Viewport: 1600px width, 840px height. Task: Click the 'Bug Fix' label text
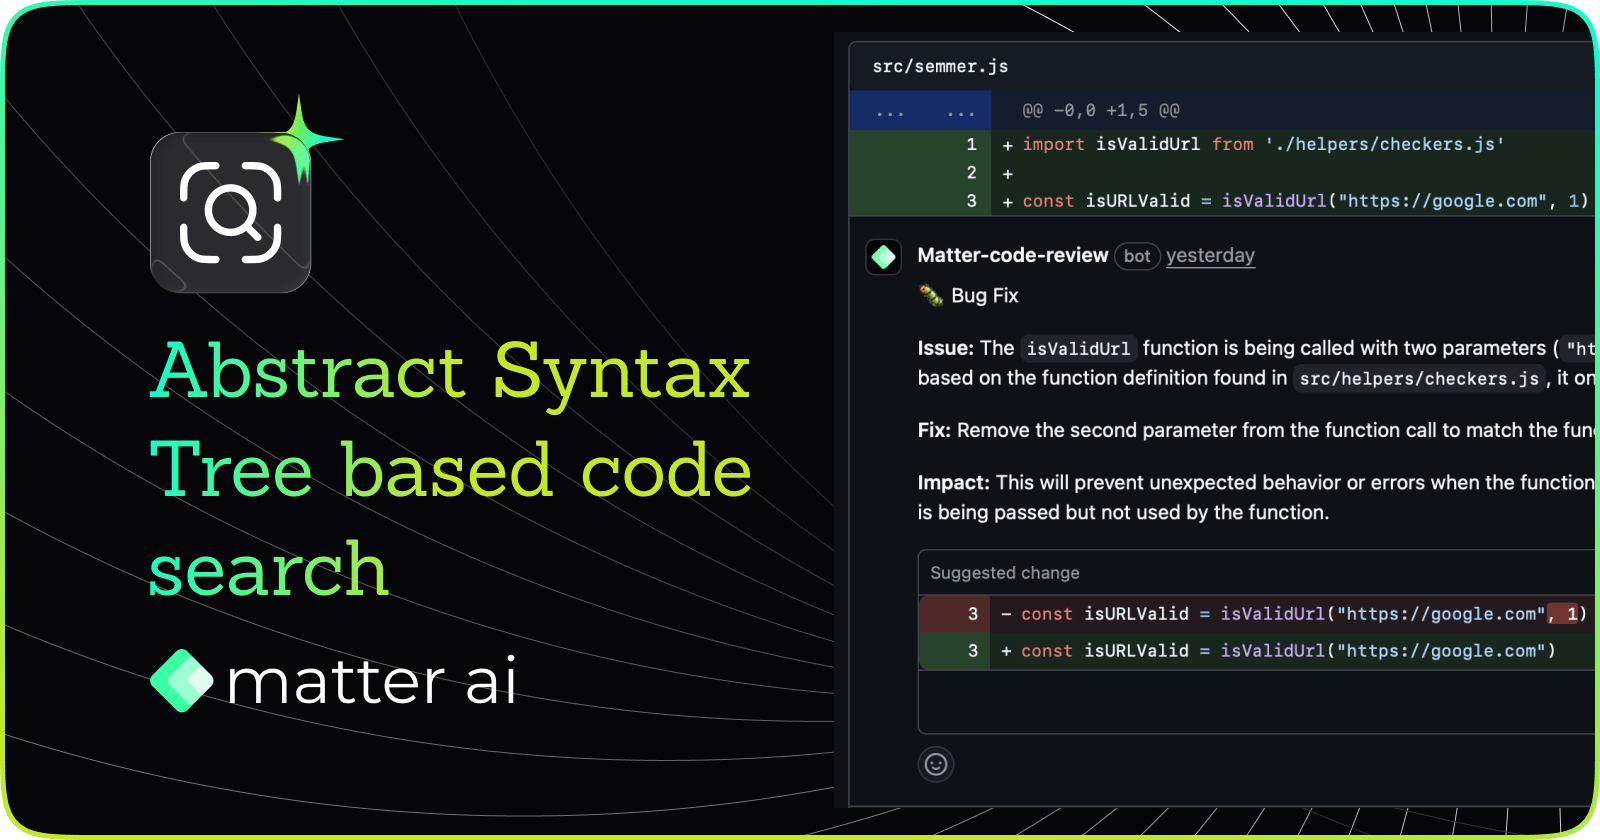coord(985,295)
